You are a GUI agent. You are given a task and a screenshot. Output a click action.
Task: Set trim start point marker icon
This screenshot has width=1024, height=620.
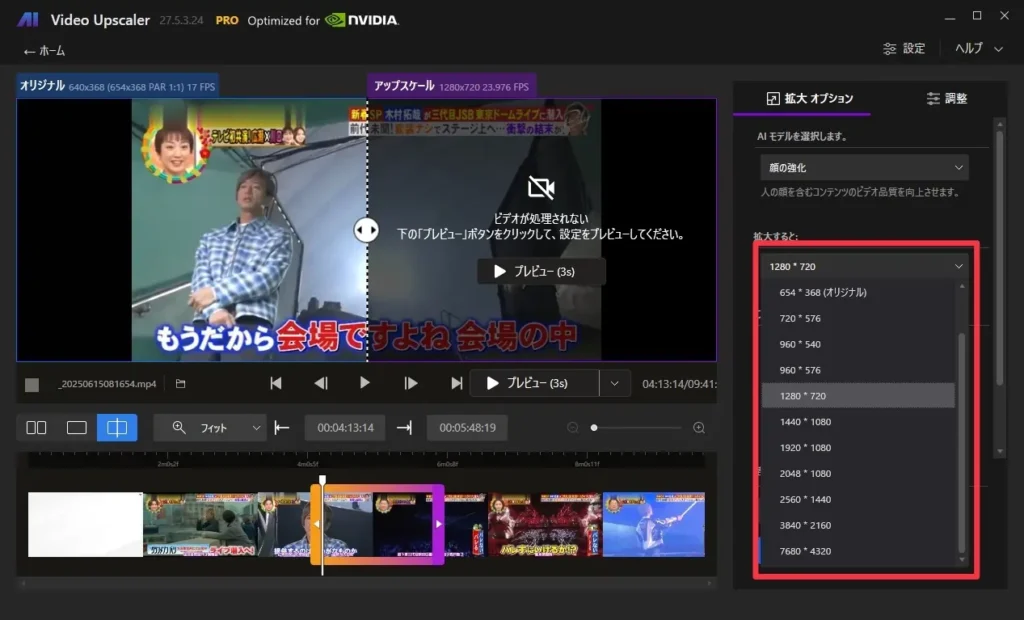282,428
